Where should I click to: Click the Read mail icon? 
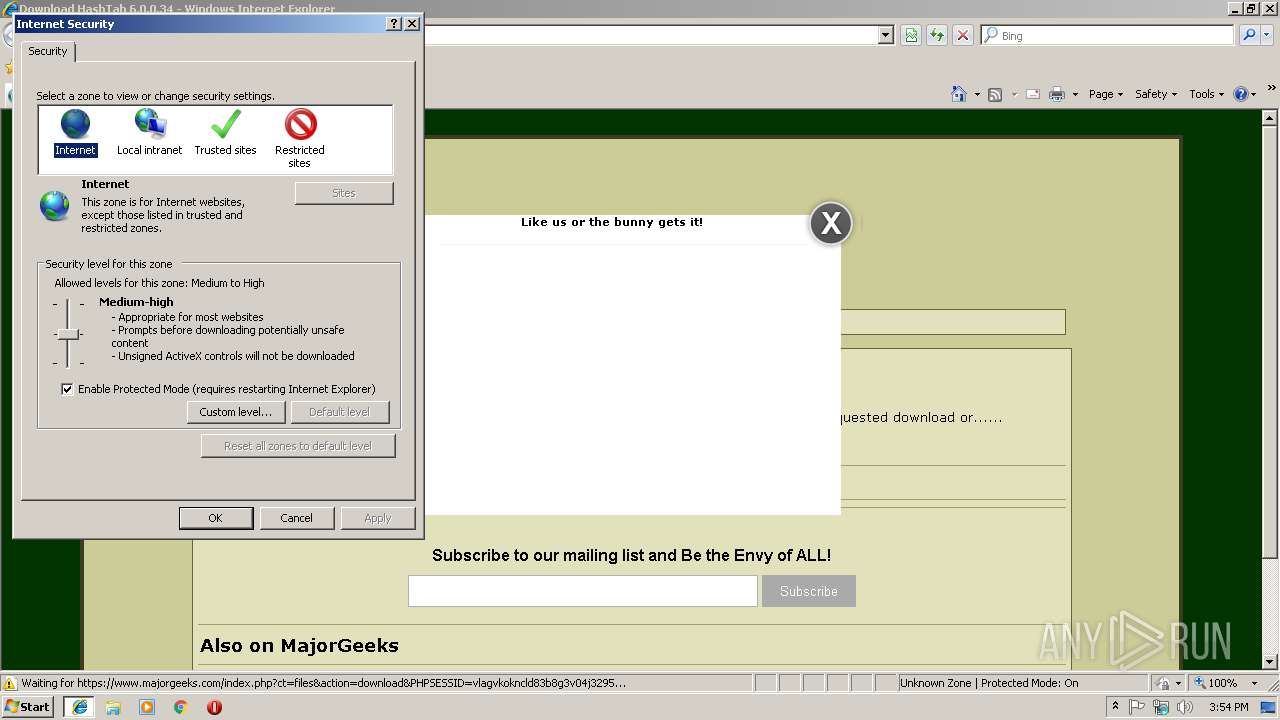point(1033,94)
